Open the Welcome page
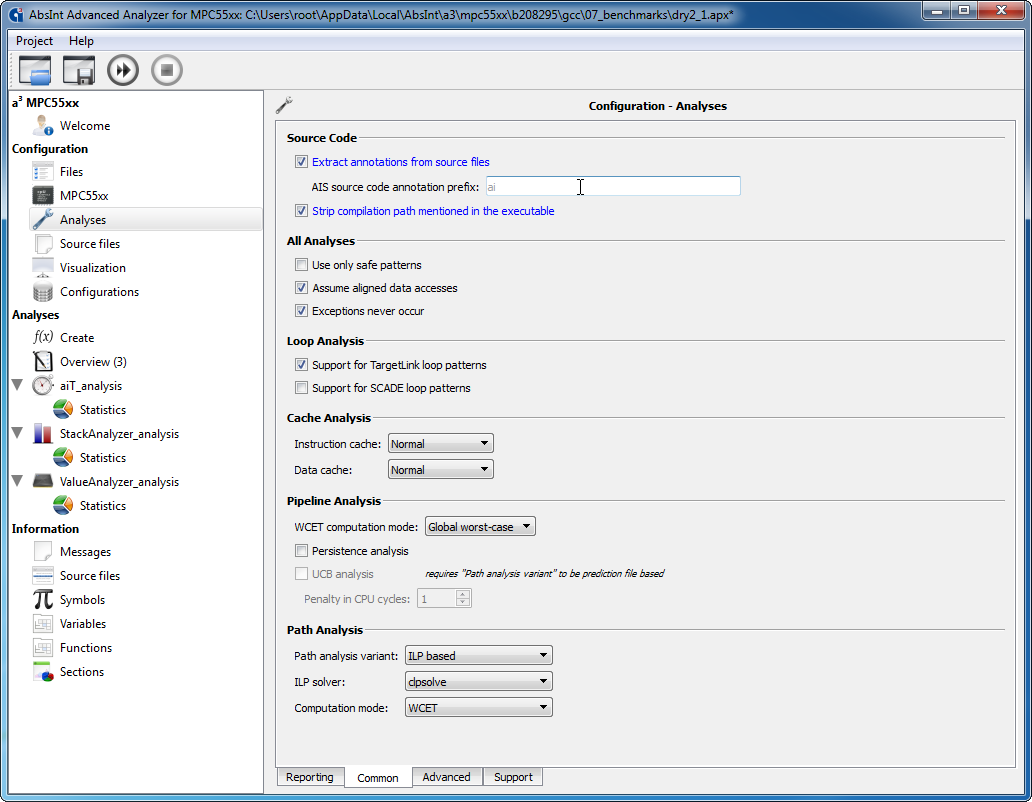The width and height of the screenshot is (1032, 802). [x=85, y=126]
